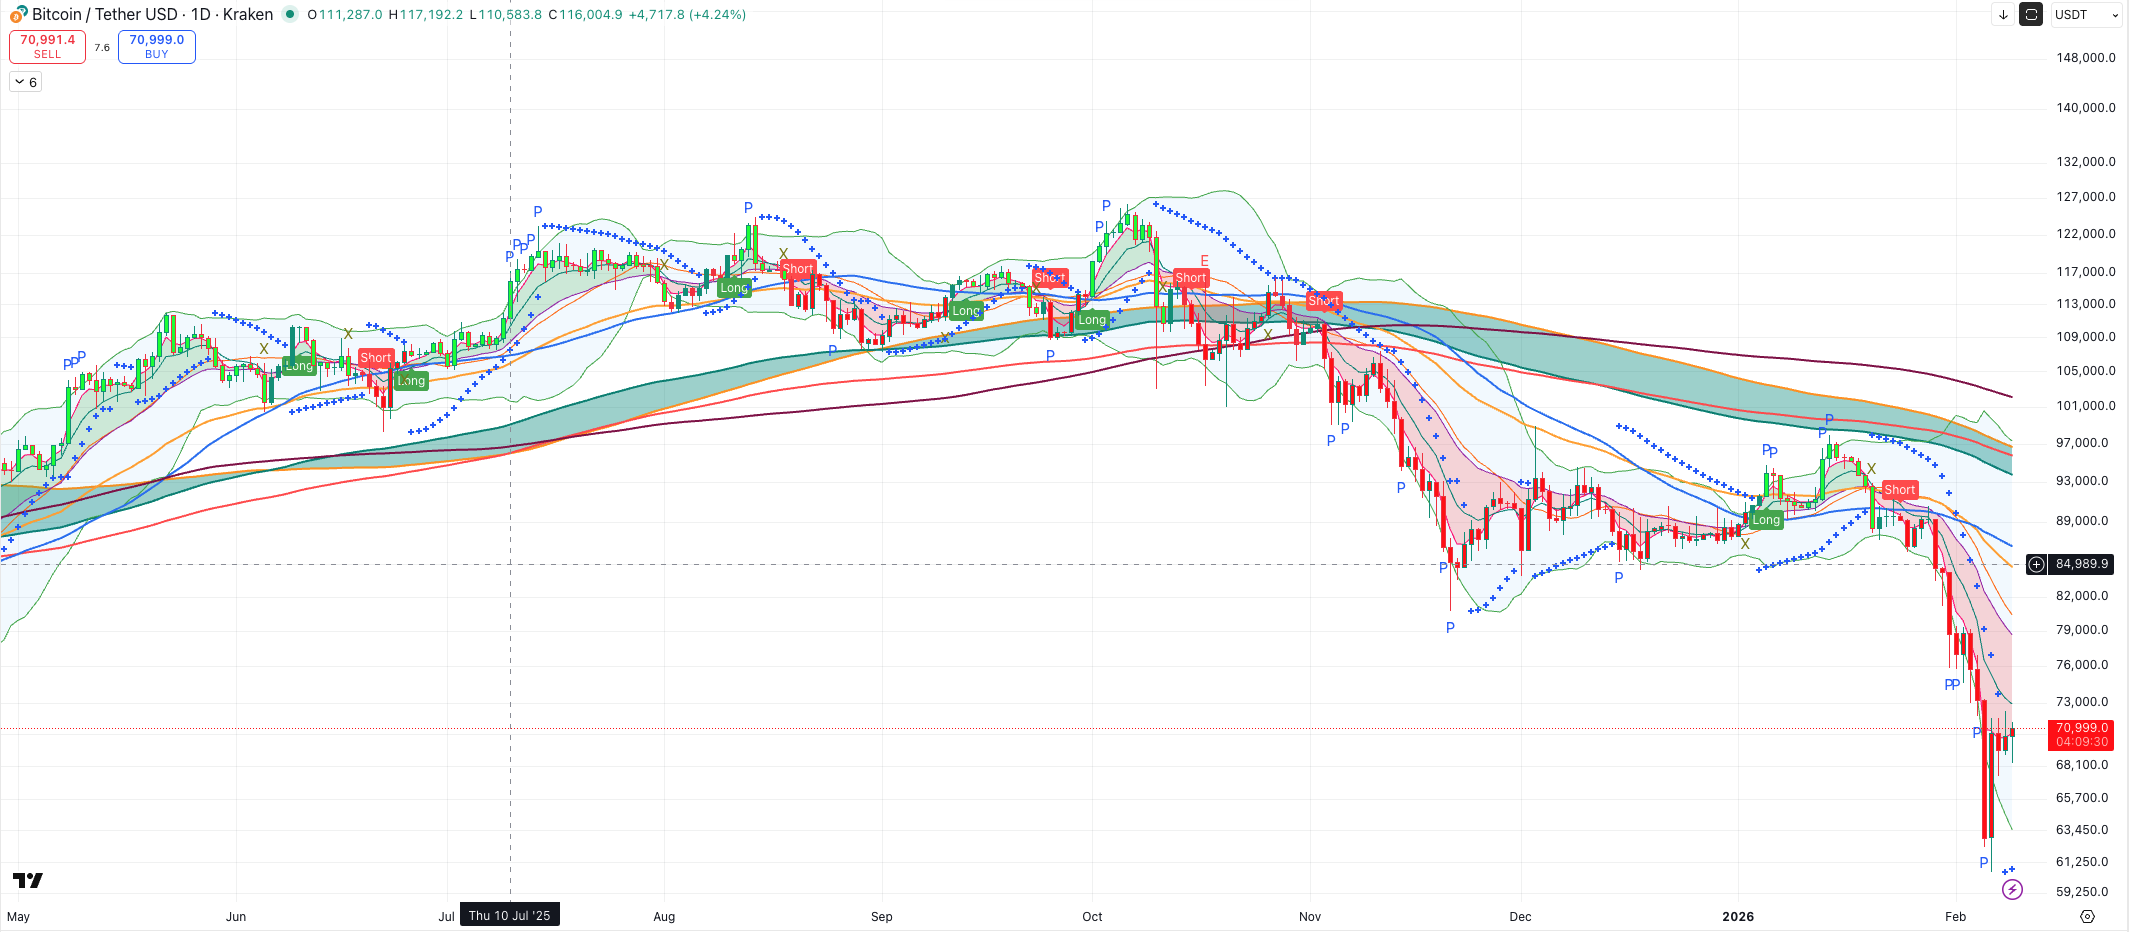Click the green Long label near early January
The image size is (2129, 932).
[1765, 520]
